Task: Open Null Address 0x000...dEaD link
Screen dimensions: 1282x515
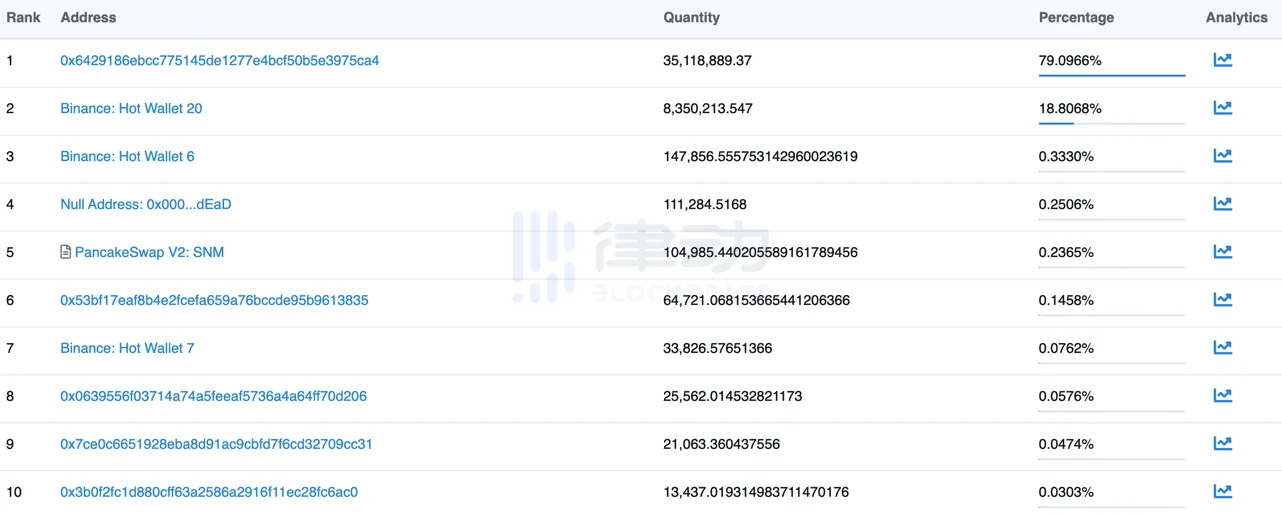Action: [x=146, y=204]
